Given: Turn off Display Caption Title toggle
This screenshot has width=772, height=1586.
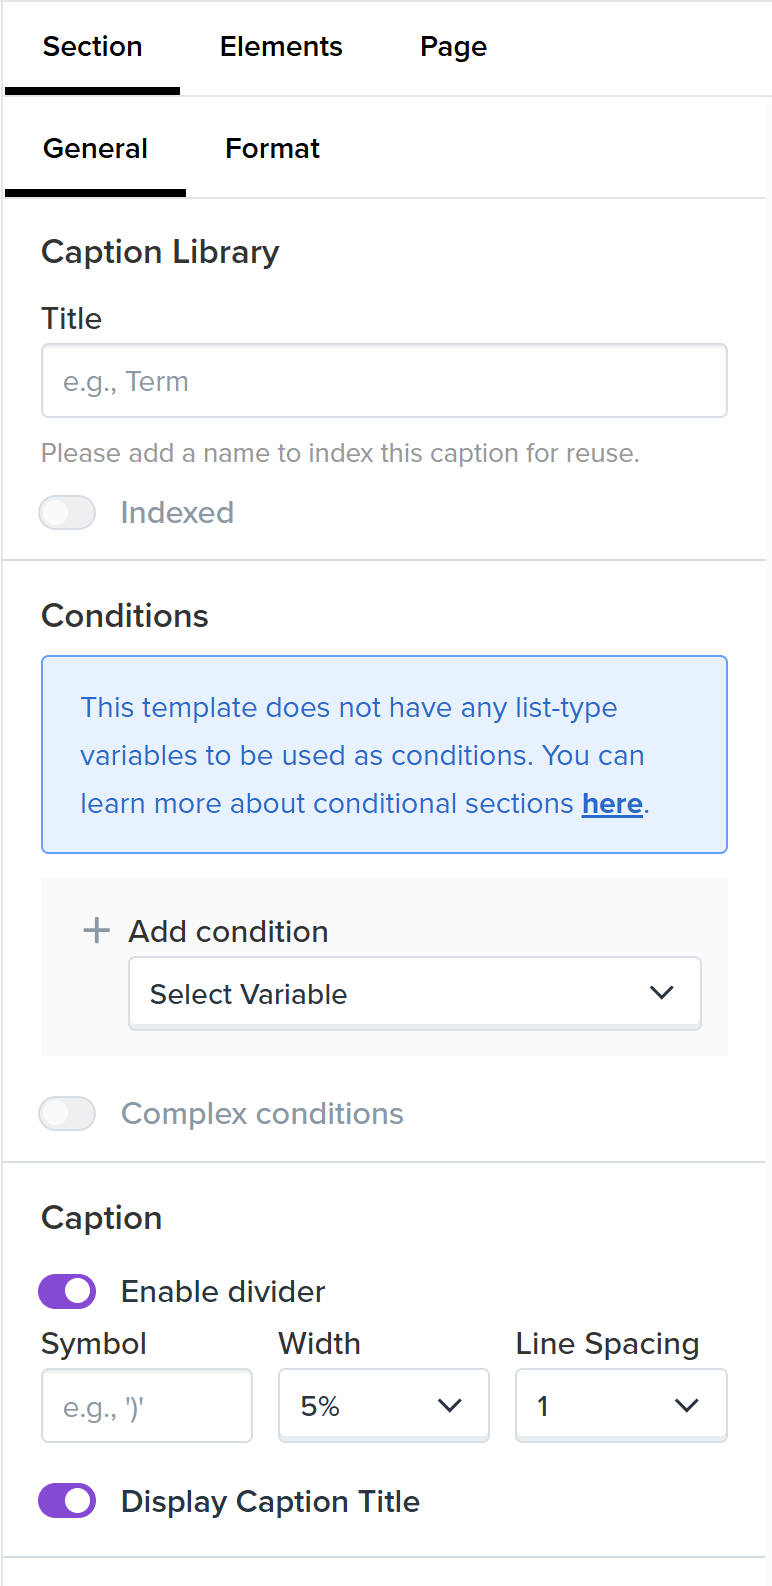Looking at the screenshot, I should [67, 1502].
